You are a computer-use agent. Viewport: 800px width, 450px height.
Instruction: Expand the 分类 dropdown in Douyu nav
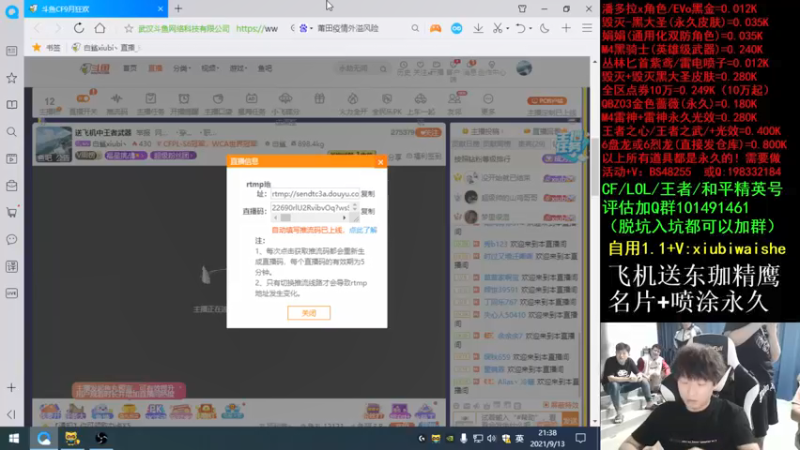(x=182, y=68)
